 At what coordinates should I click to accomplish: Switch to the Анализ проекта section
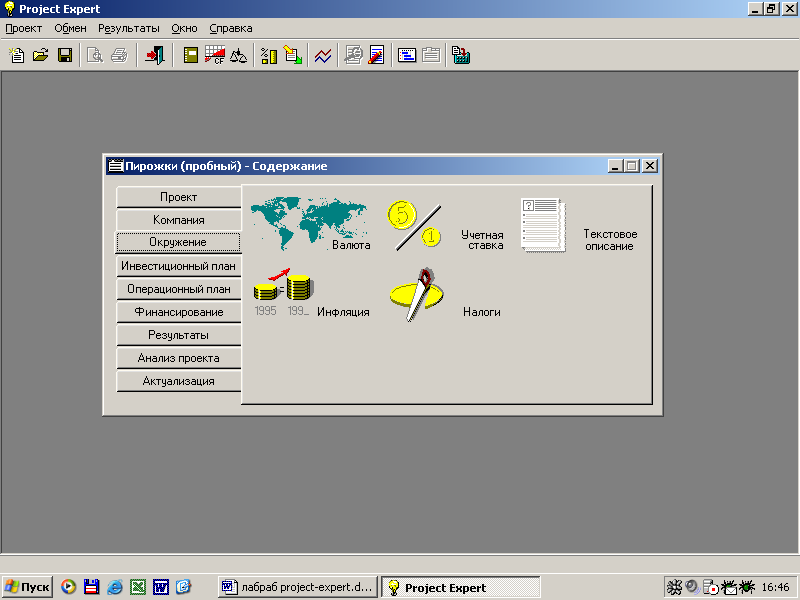pos(179,358)
